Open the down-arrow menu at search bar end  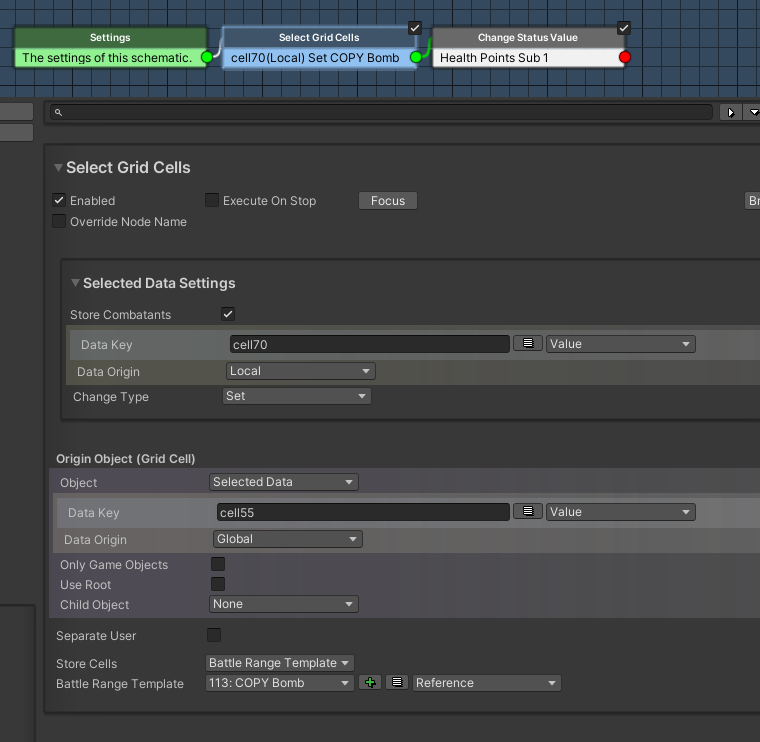tap(753, 112)
